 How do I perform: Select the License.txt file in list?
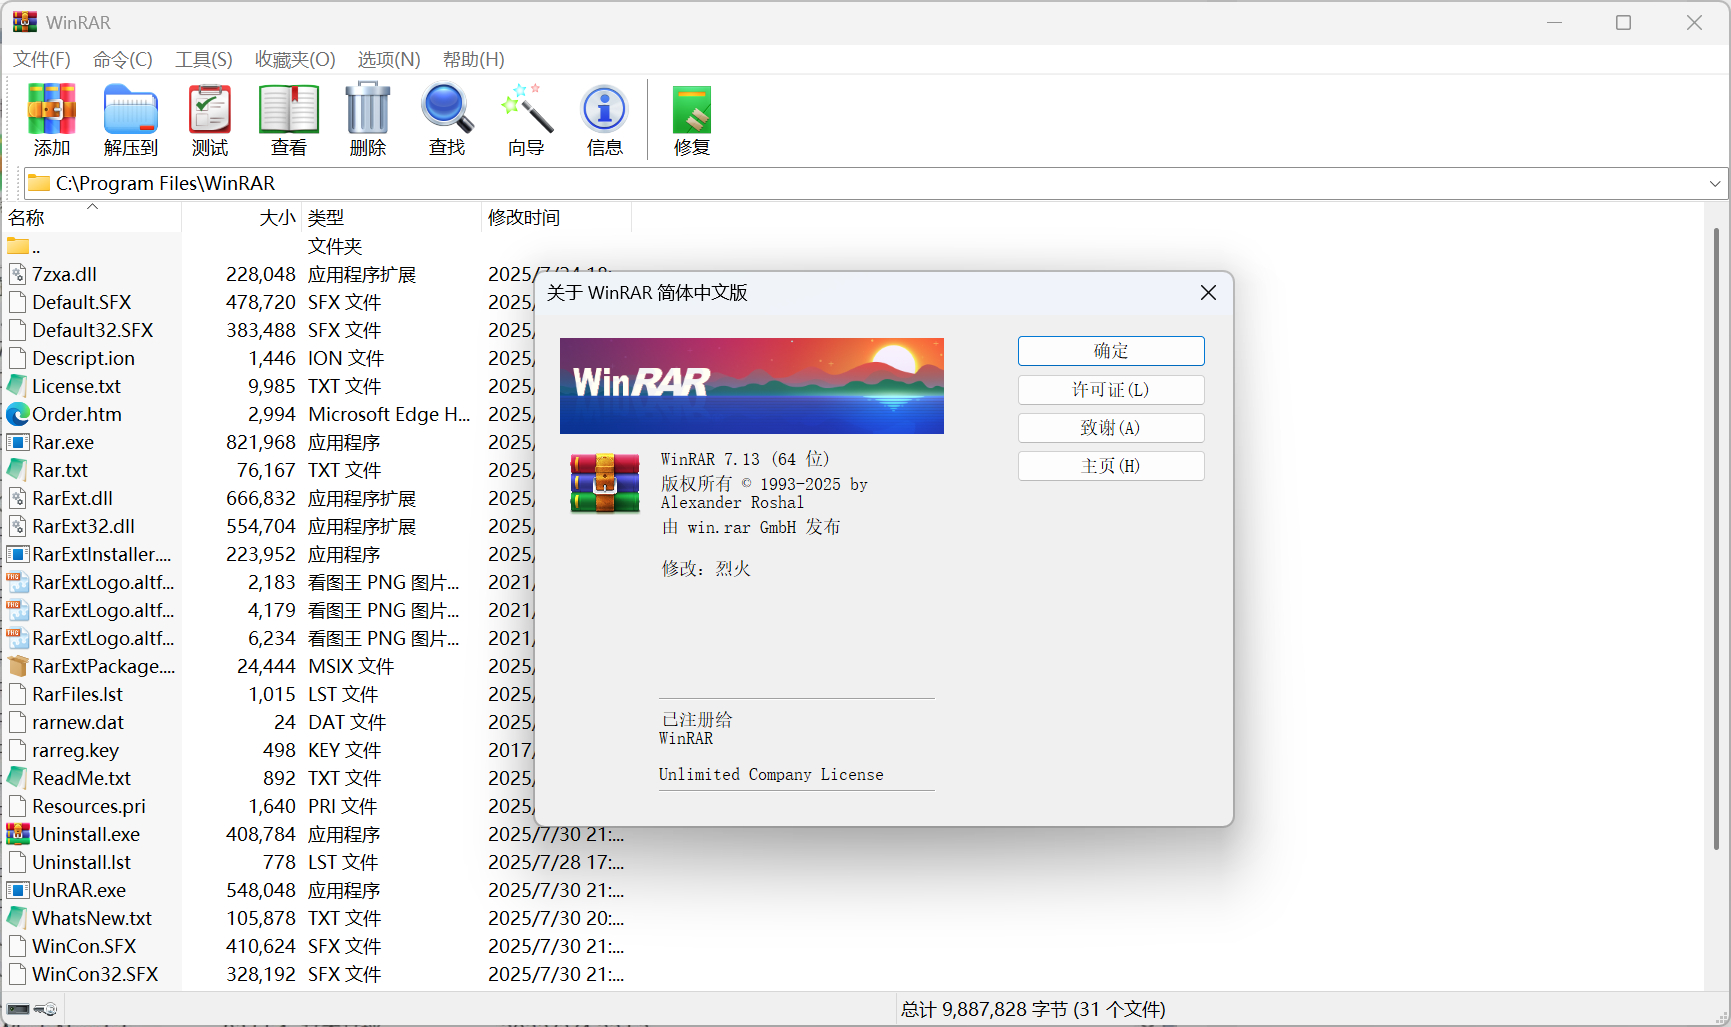click(x=76, y=386)
